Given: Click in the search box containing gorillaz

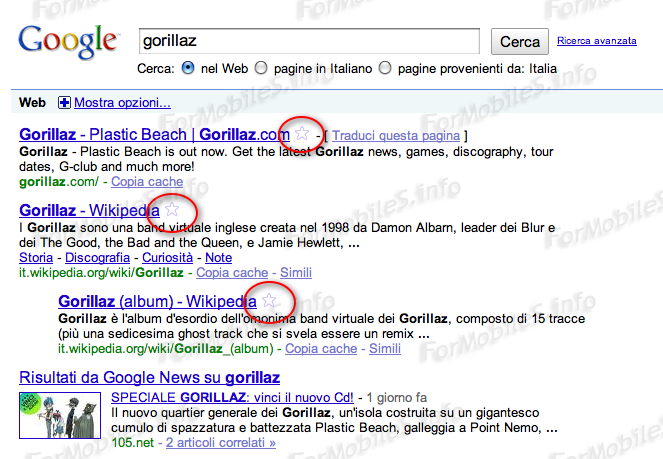Looking at the screenshot, I should point(310,42).
